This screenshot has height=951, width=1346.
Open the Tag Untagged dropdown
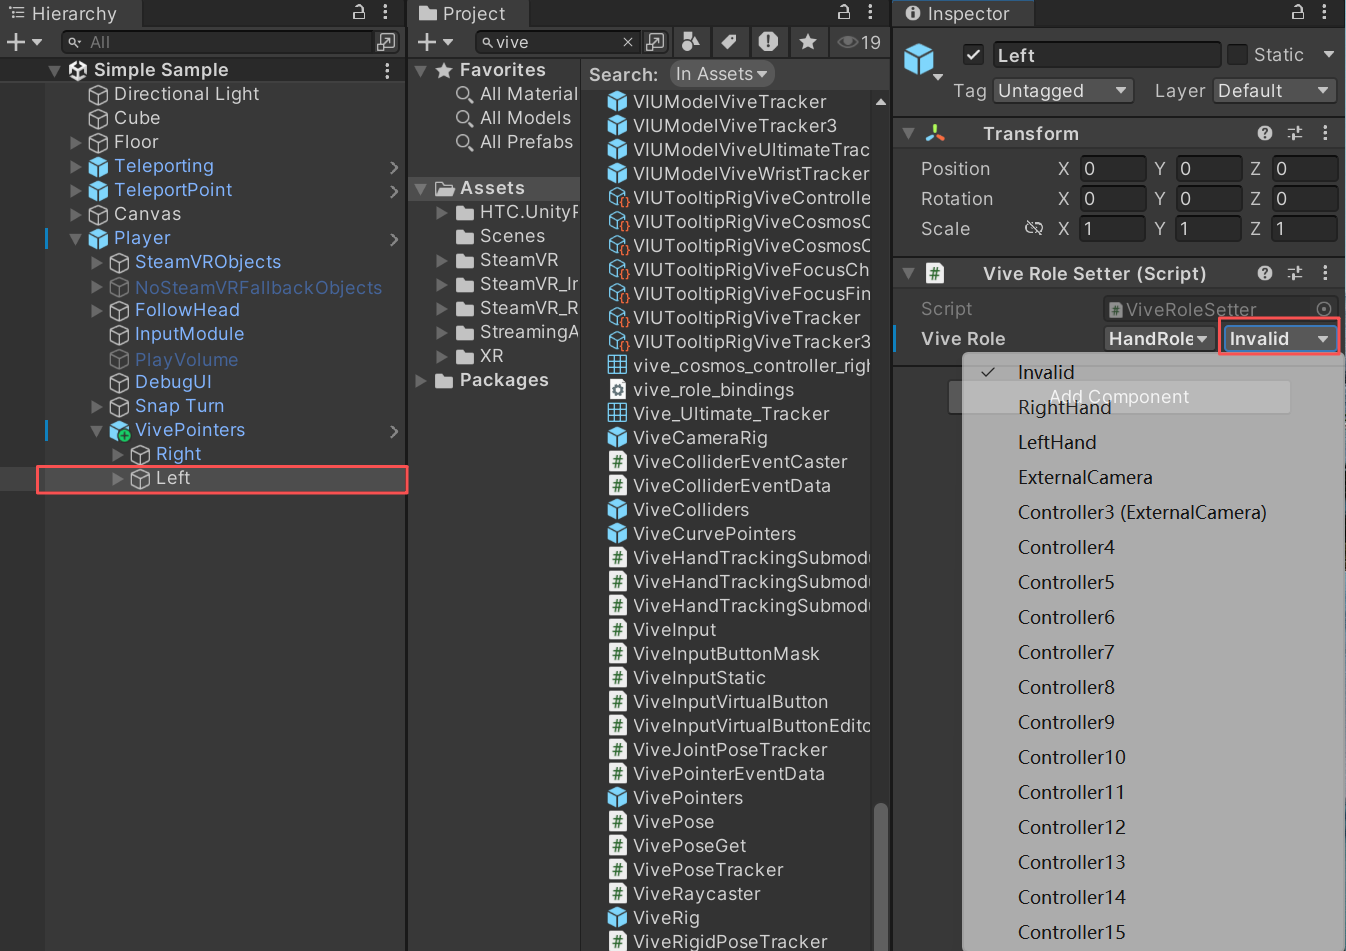(x=1063, y=91)
